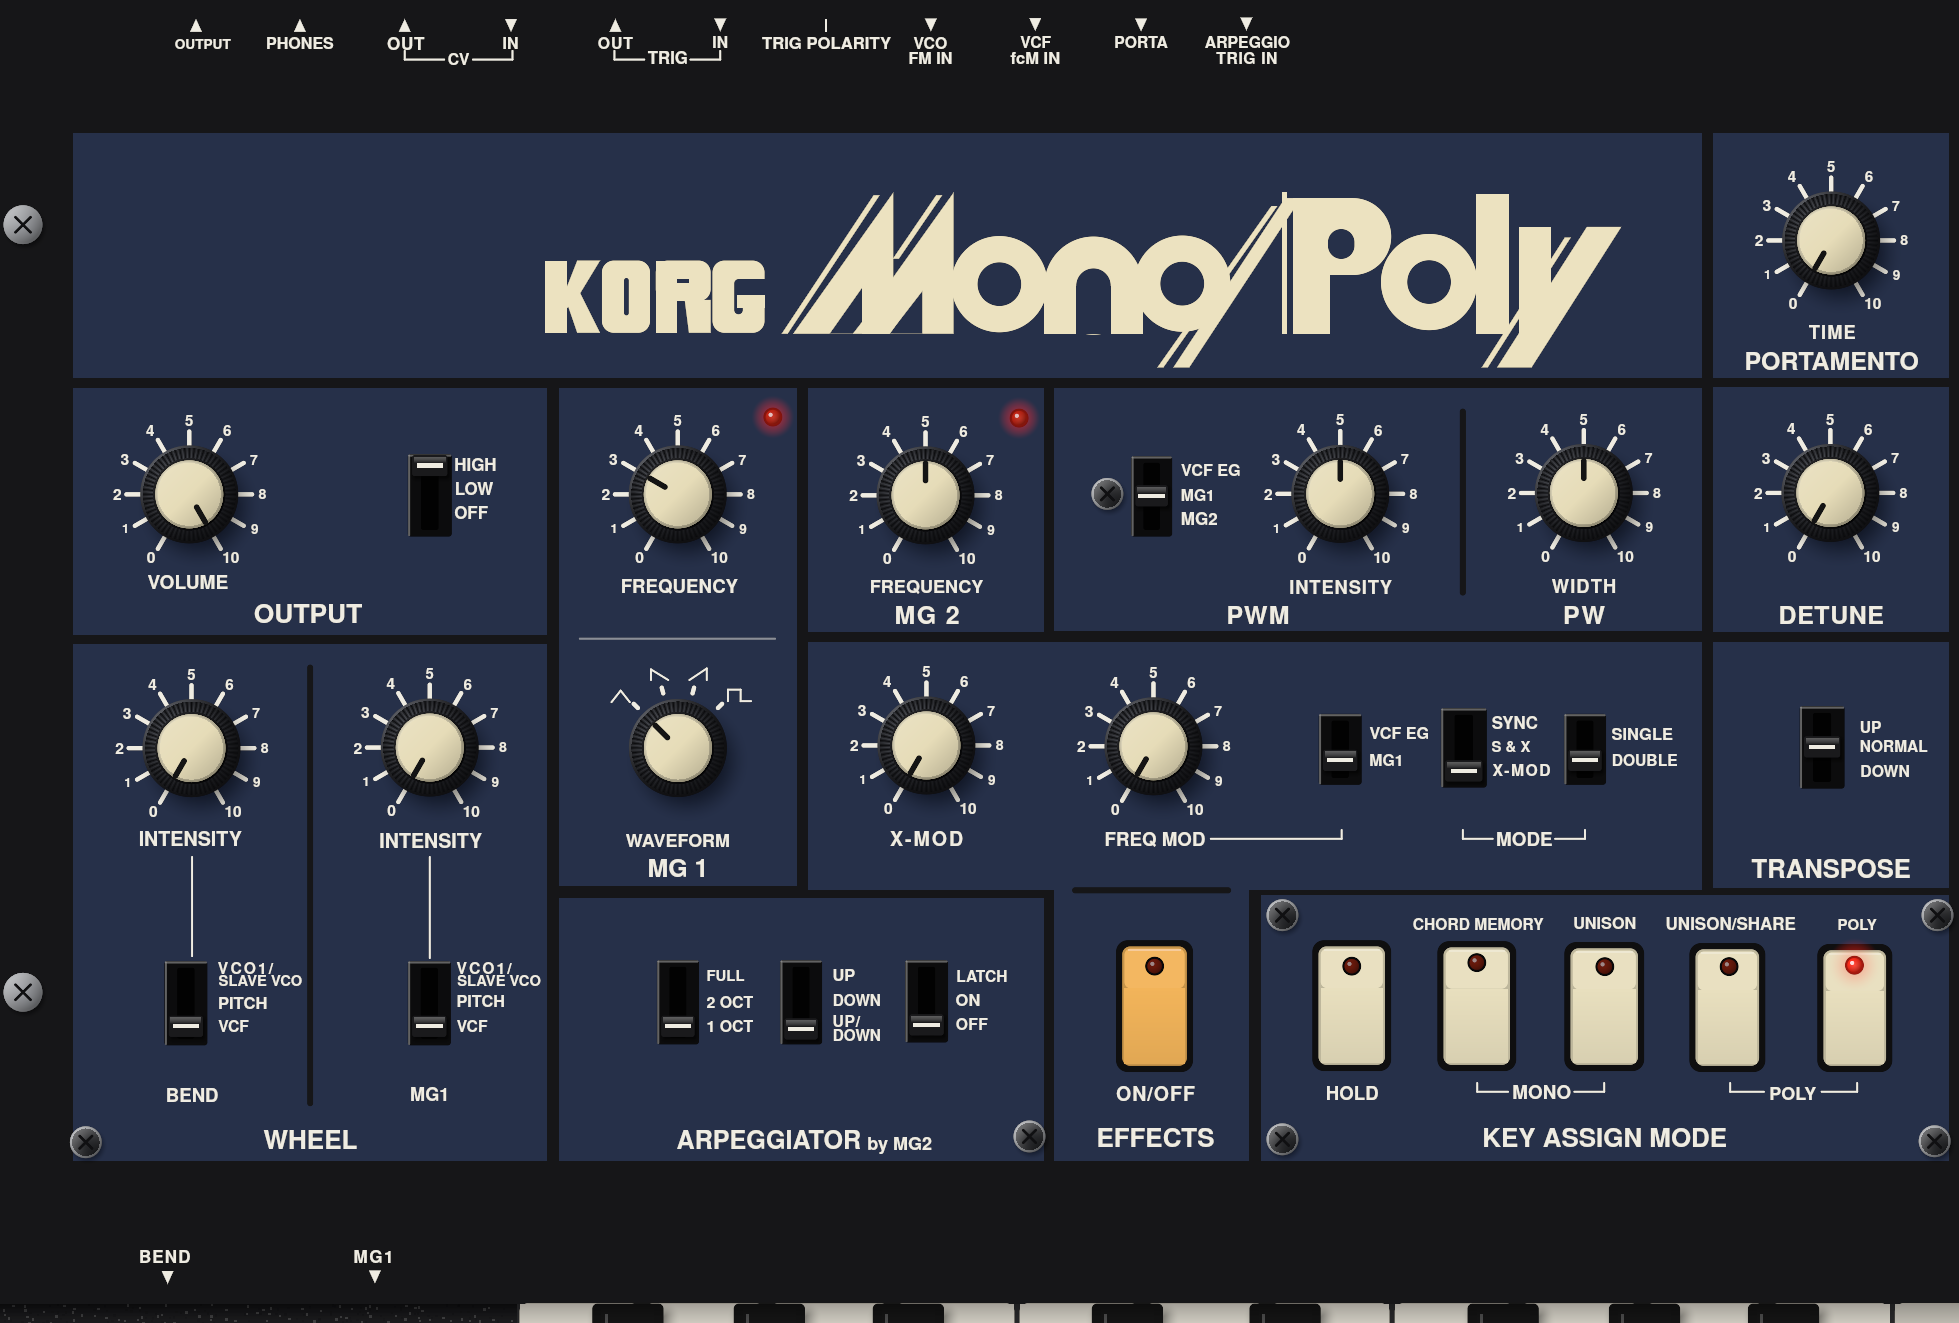Click the DETUNE knob
The width and height of the screenshot is (1959, 1323).
[1830, 493]
